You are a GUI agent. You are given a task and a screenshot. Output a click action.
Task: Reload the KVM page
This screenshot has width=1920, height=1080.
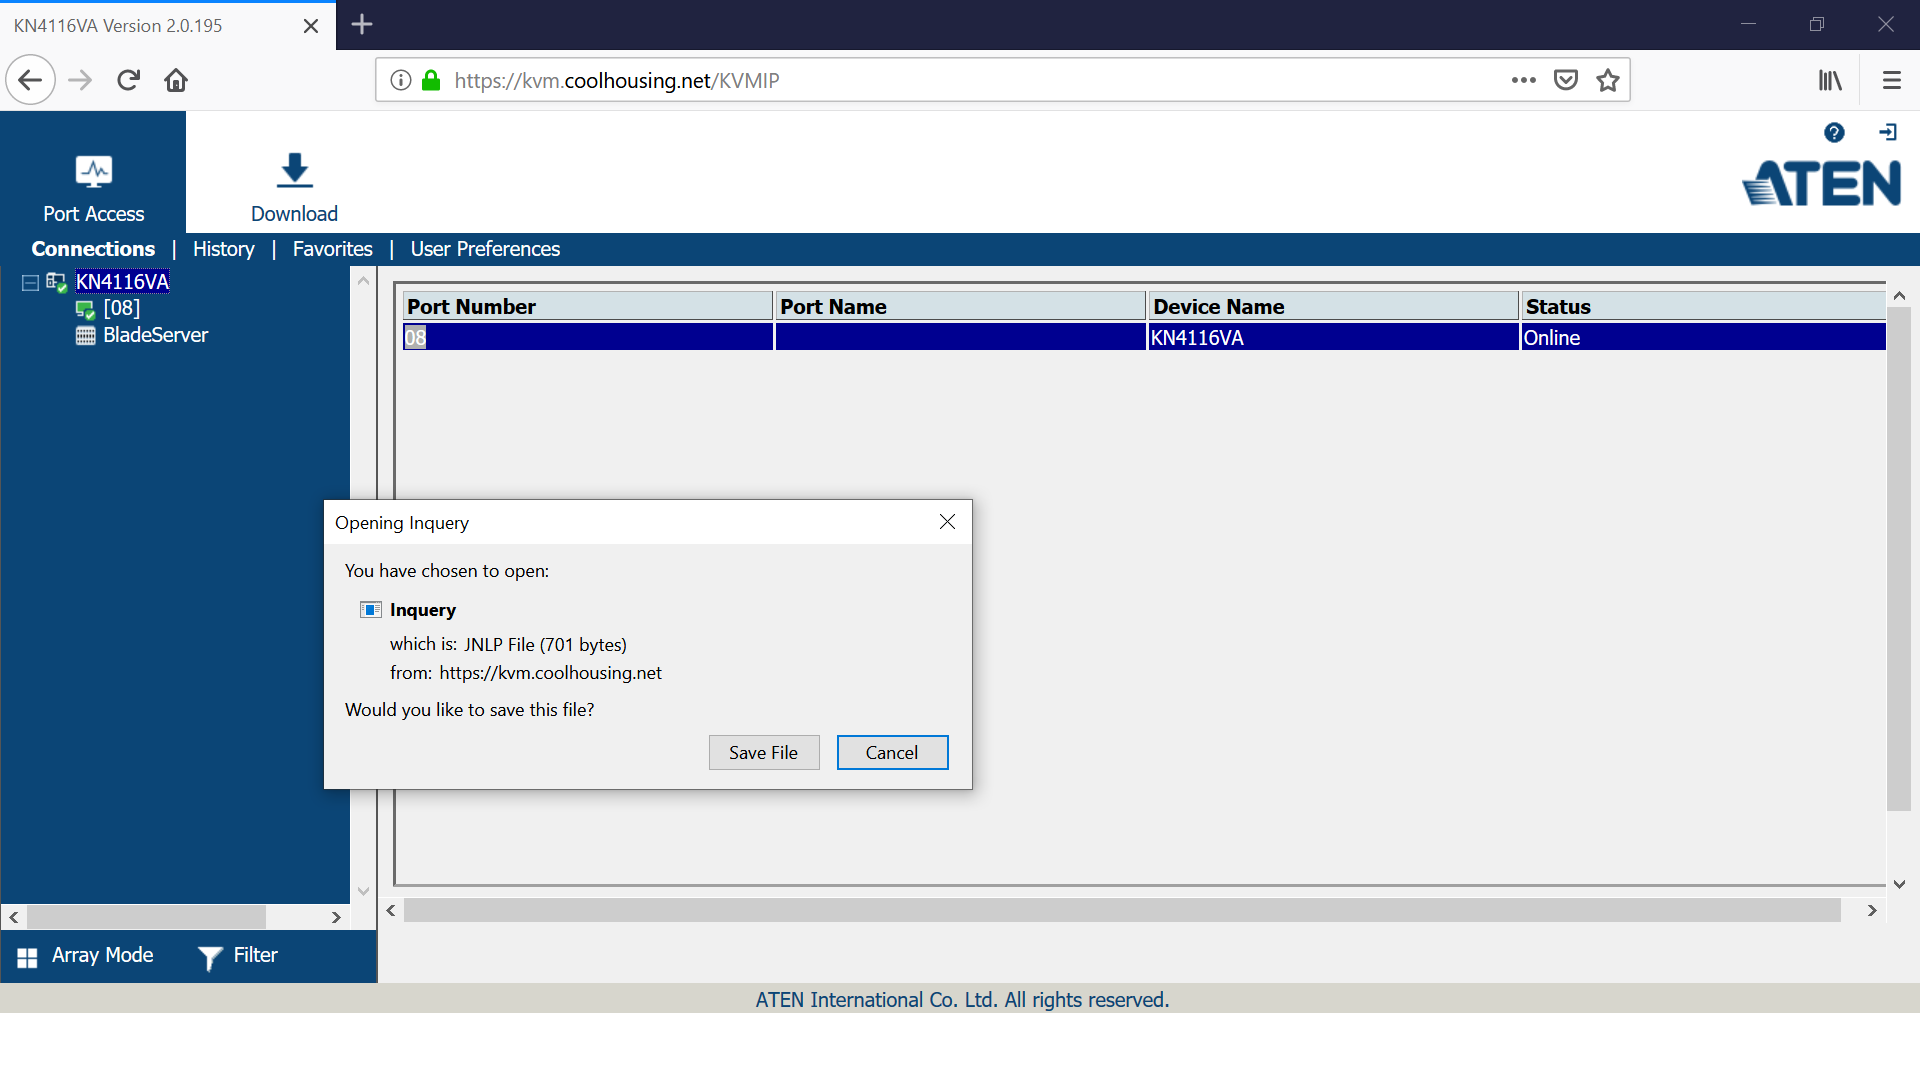click(128, 80)
